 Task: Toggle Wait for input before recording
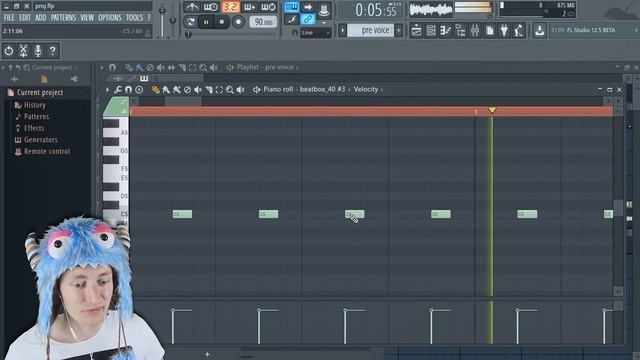(210, 7)
